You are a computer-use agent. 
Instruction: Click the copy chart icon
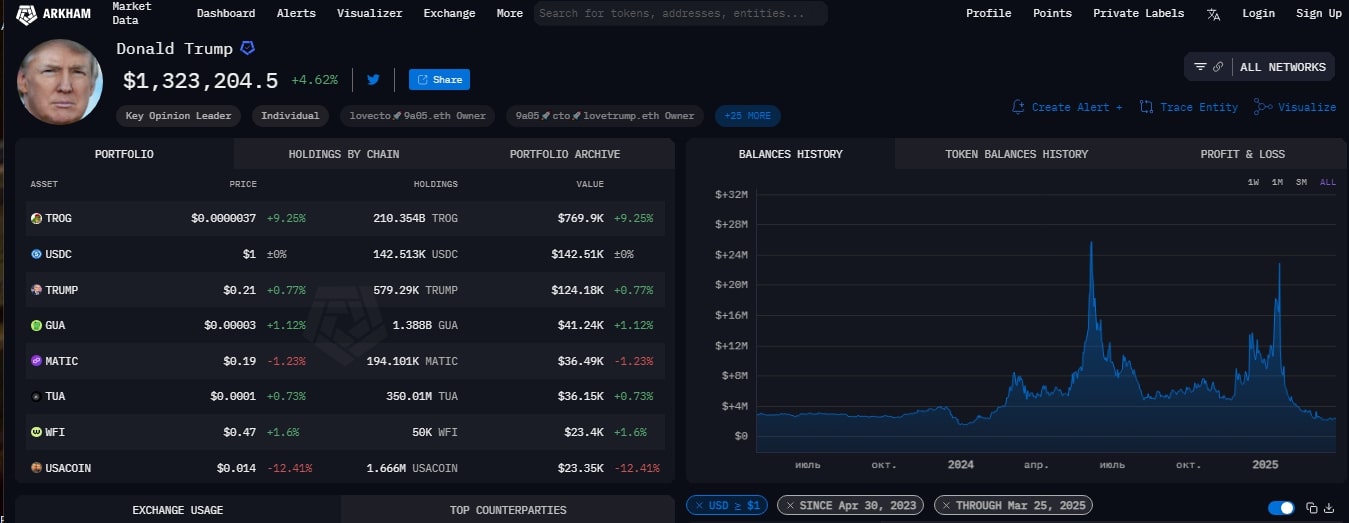point(1312,508)
